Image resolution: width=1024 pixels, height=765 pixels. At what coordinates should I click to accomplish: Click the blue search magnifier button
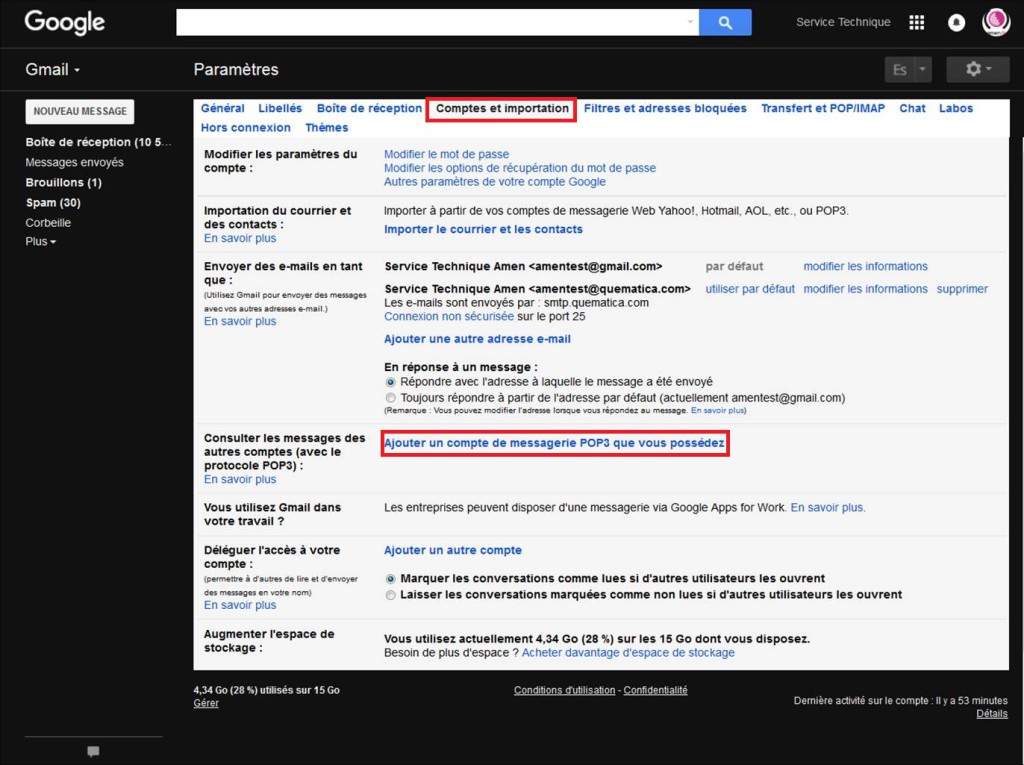coord(725,22)
